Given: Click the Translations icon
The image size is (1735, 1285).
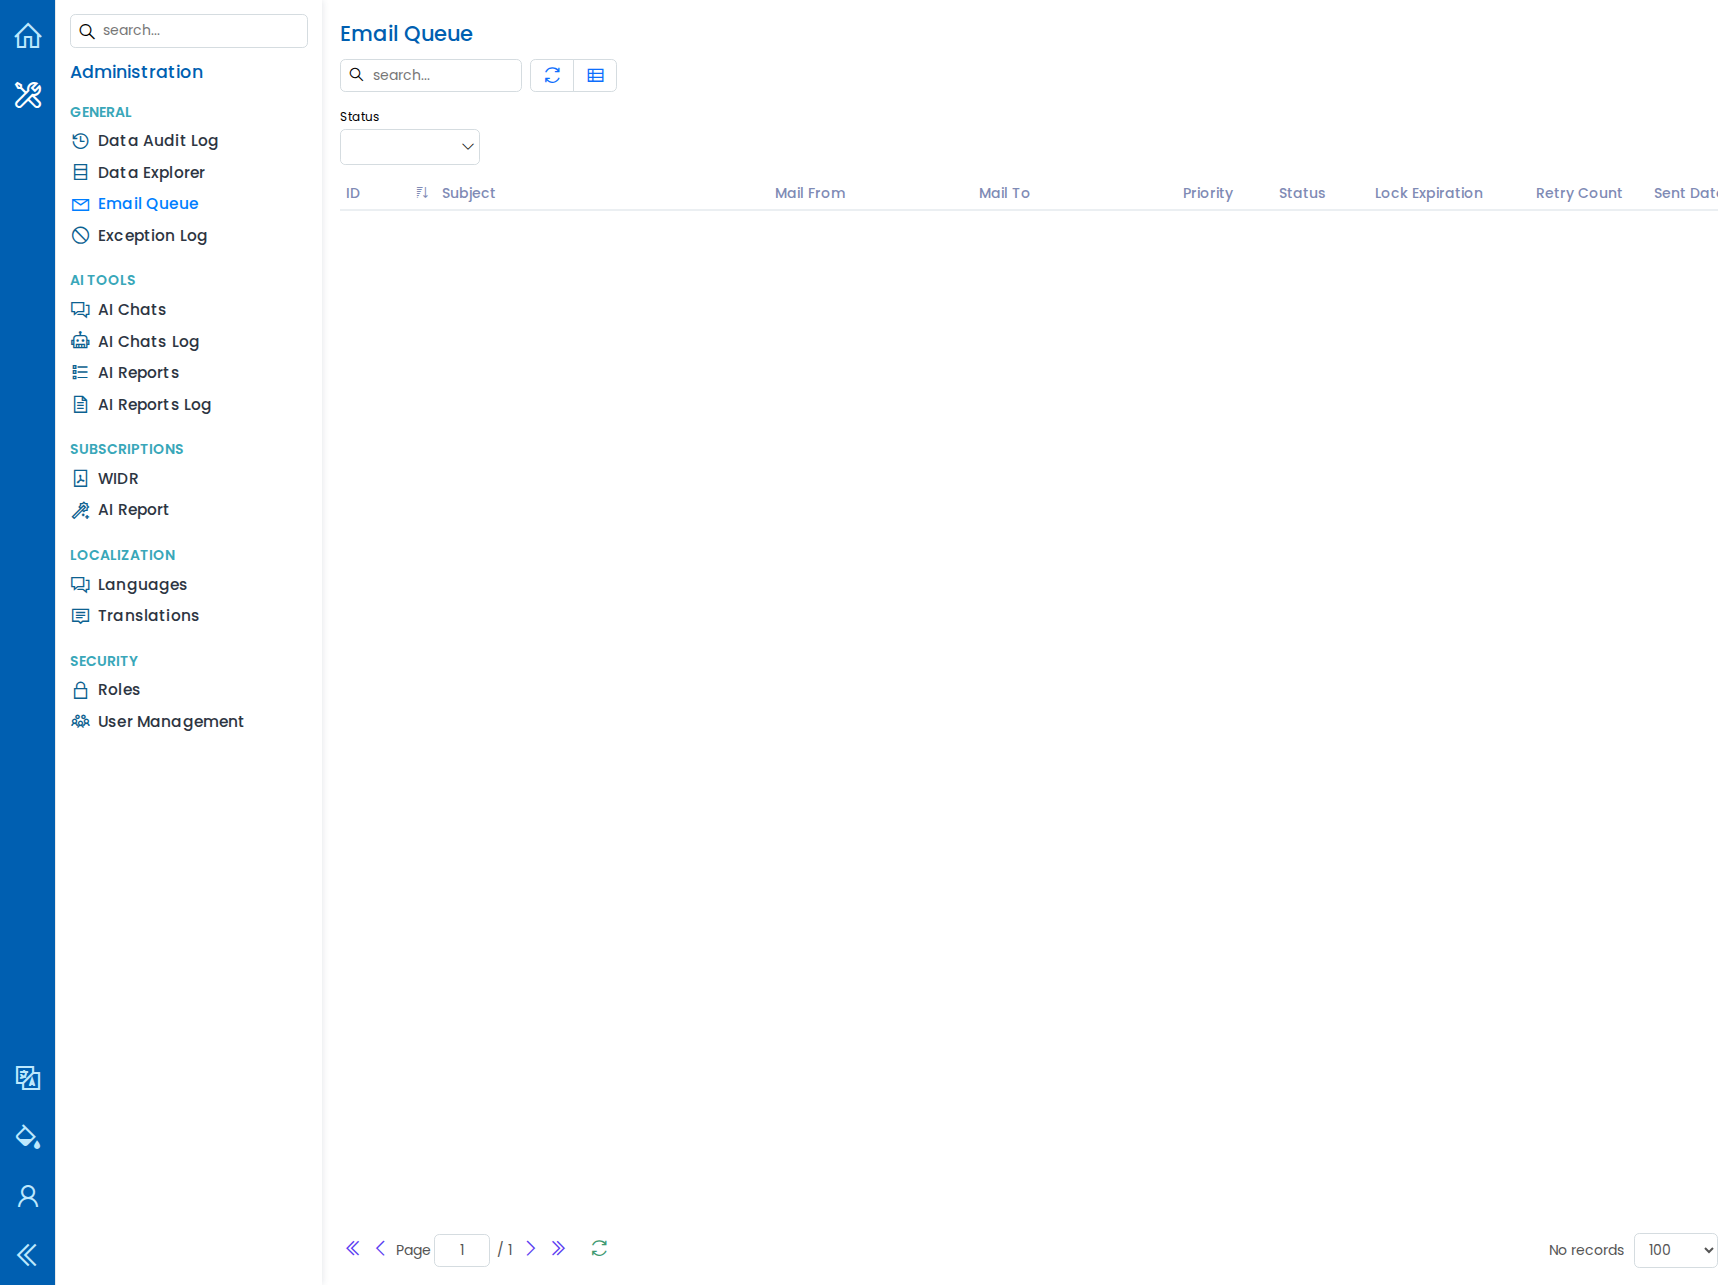Looking at the screenshot, I should (81, 616).
